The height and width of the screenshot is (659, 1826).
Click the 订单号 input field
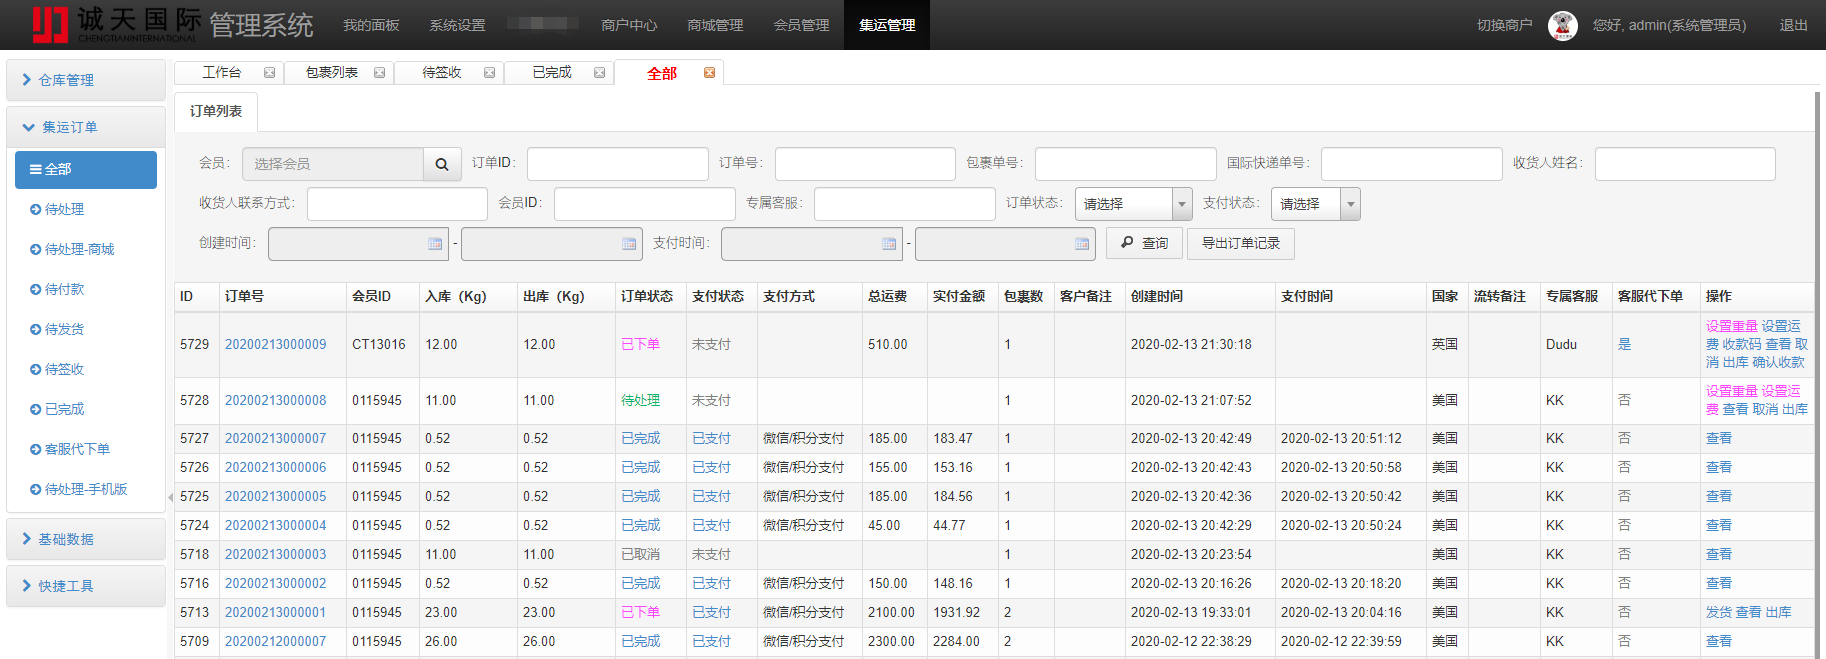point(865,164)
